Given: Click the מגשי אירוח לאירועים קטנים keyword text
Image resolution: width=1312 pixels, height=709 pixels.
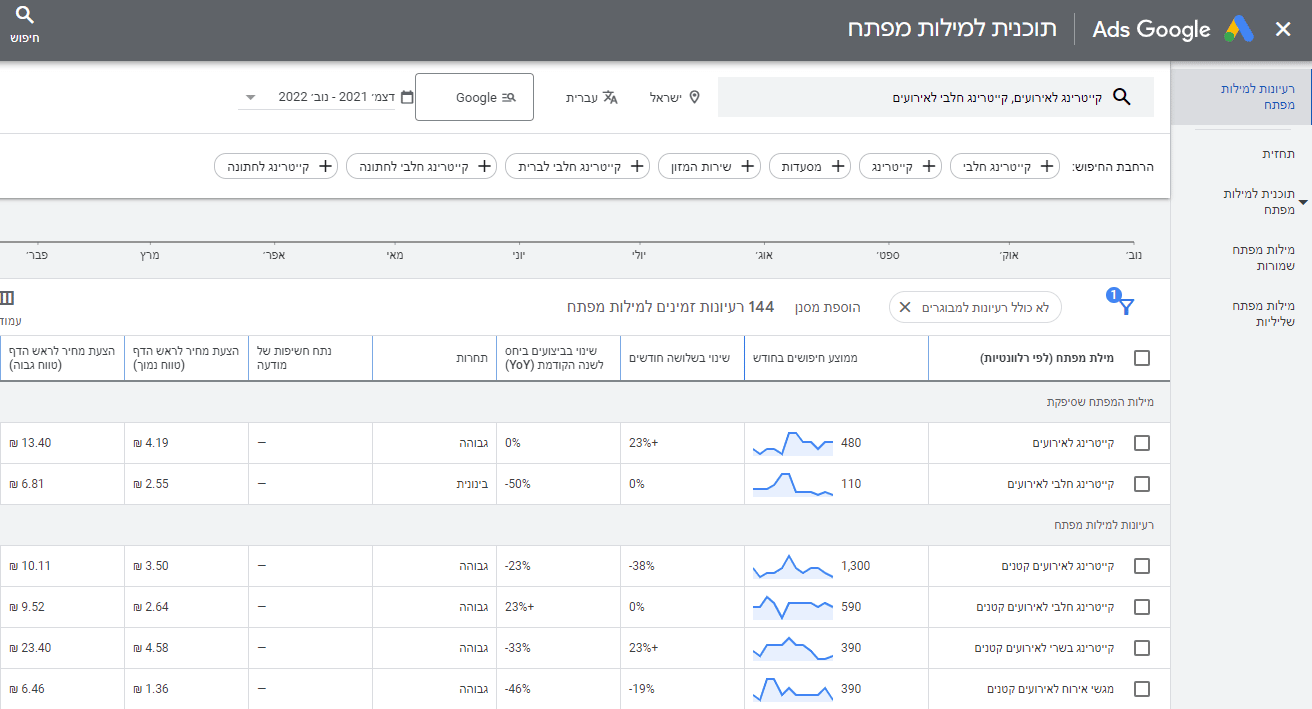Looking at the screenshot, I should point(1051,689).
